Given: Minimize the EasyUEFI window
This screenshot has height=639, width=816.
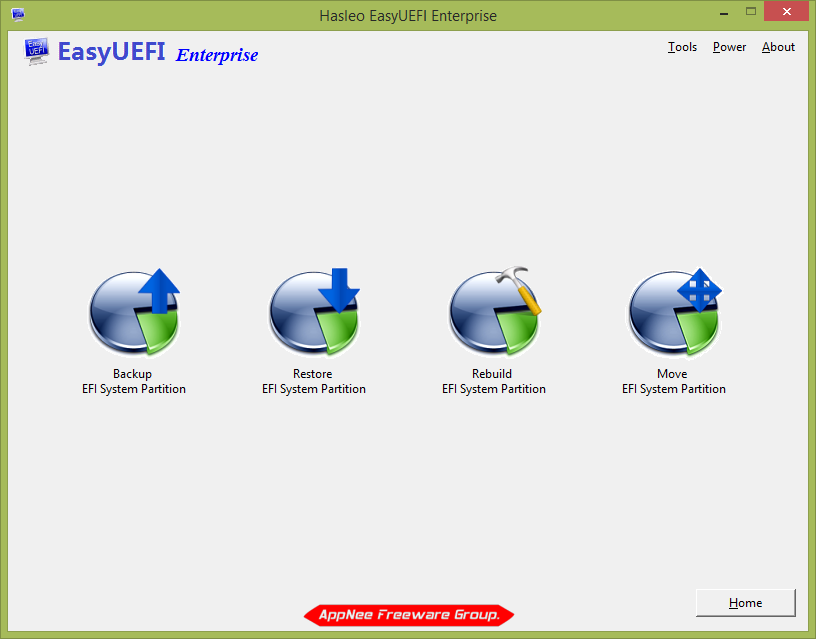Looking at the screenshot, I should (723, 12).
